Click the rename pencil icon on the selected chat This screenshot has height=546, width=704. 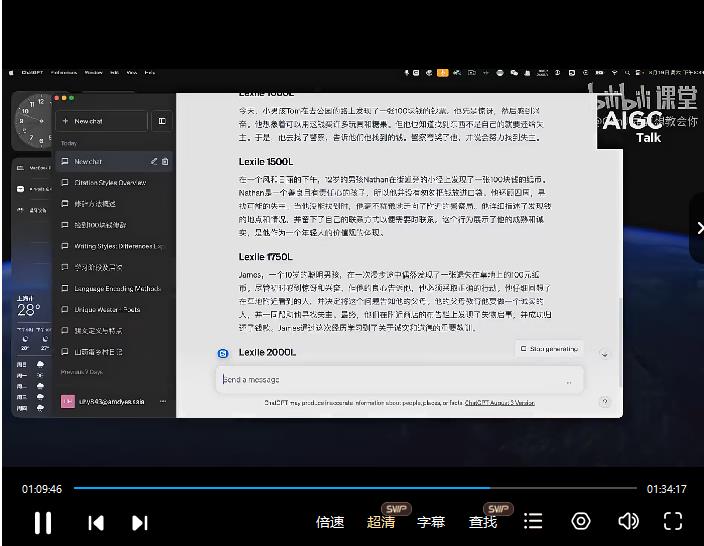click(154, 161)
